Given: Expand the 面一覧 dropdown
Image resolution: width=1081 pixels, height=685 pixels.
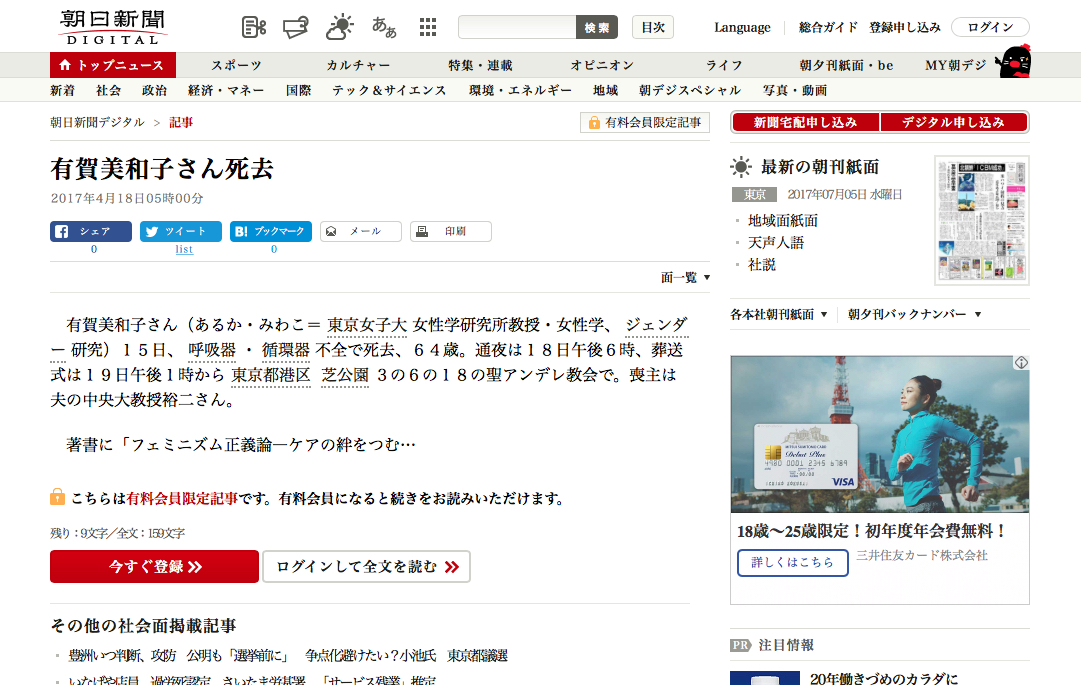Looking at the screenshot, I should (685, 278).
